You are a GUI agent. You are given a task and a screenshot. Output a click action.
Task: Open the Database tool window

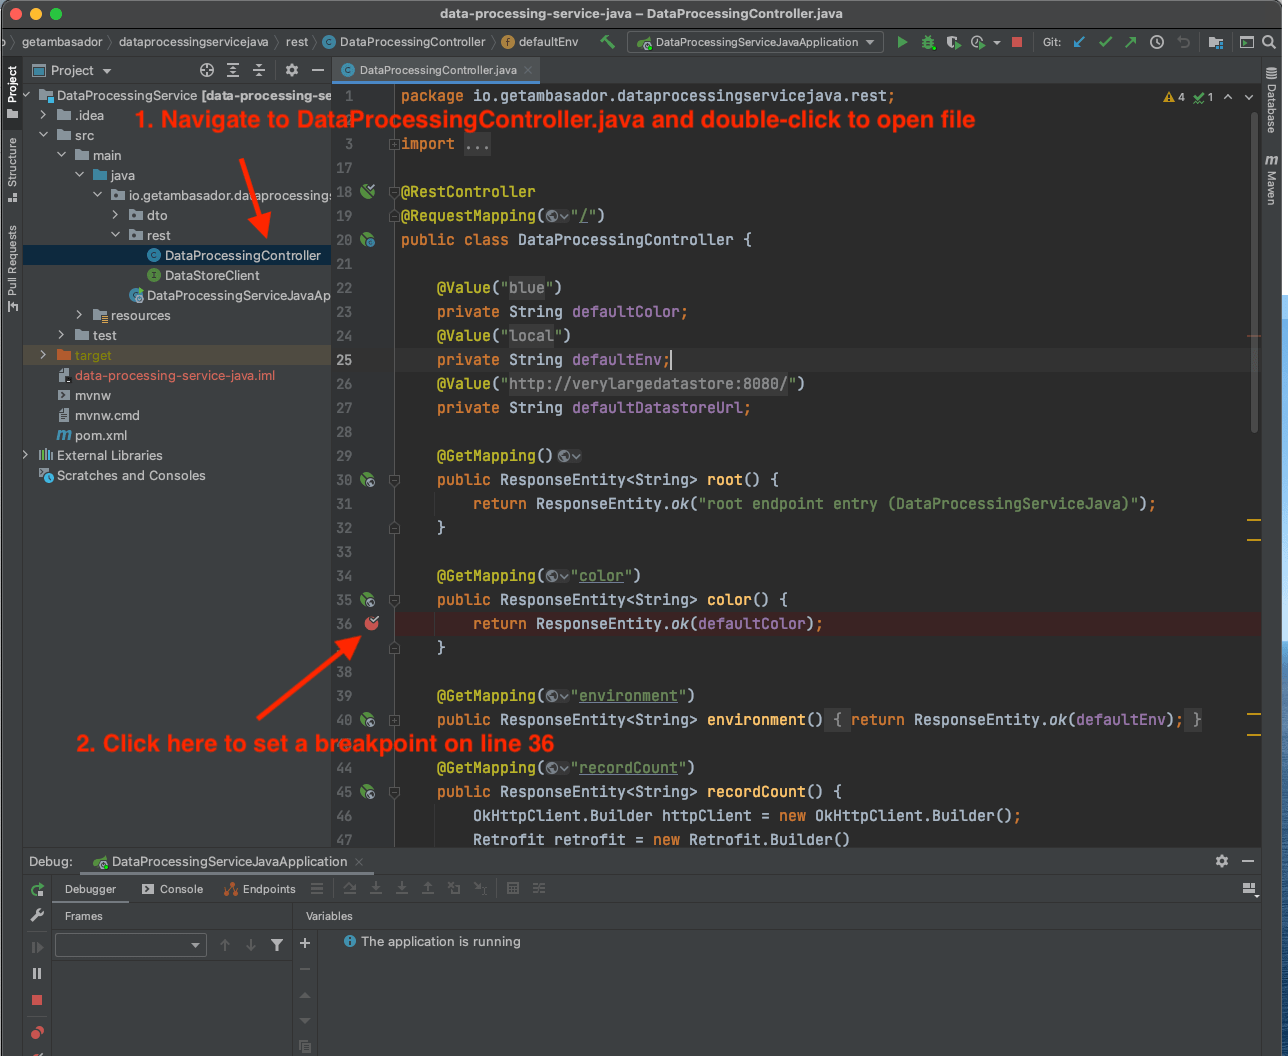click(1271, 100)
